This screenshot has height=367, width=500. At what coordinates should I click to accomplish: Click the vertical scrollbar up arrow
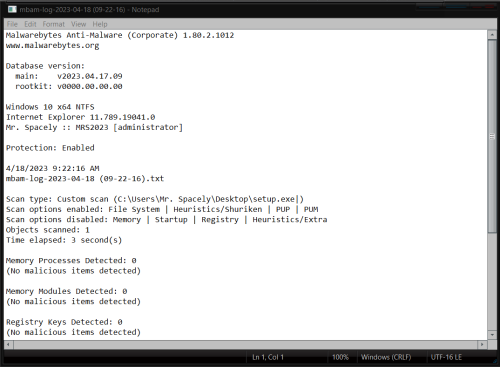492,35
